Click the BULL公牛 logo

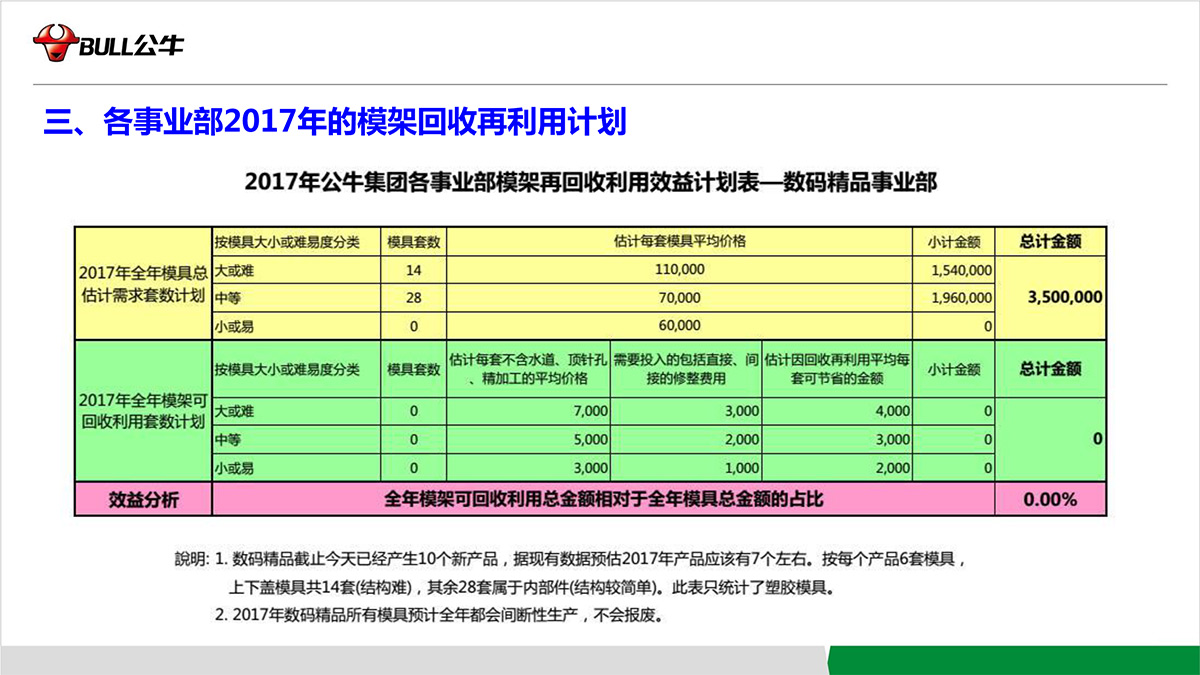(x=108, y=44)
